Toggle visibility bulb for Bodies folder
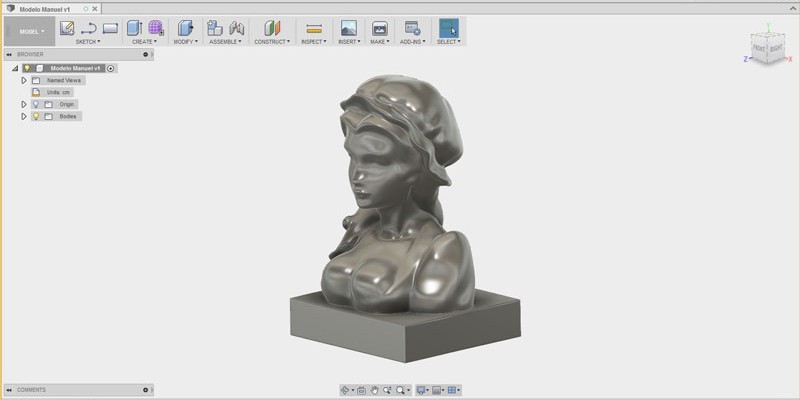This screenshot has height=400, width=800. [x=35, y=116]
